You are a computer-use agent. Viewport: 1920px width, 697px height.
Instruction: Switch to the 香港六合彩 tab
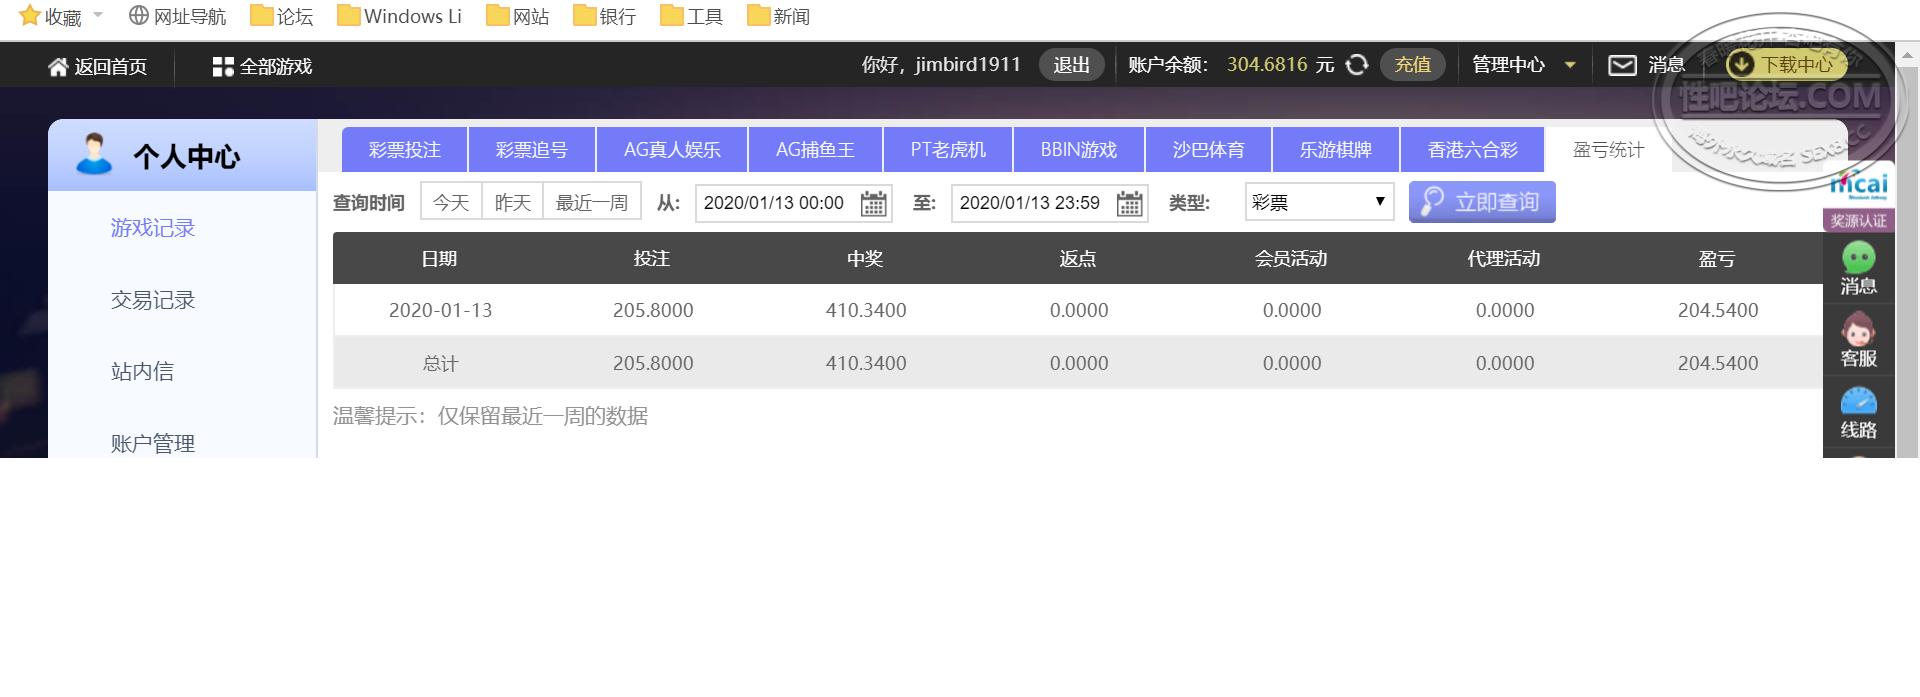click(1472, 150)
